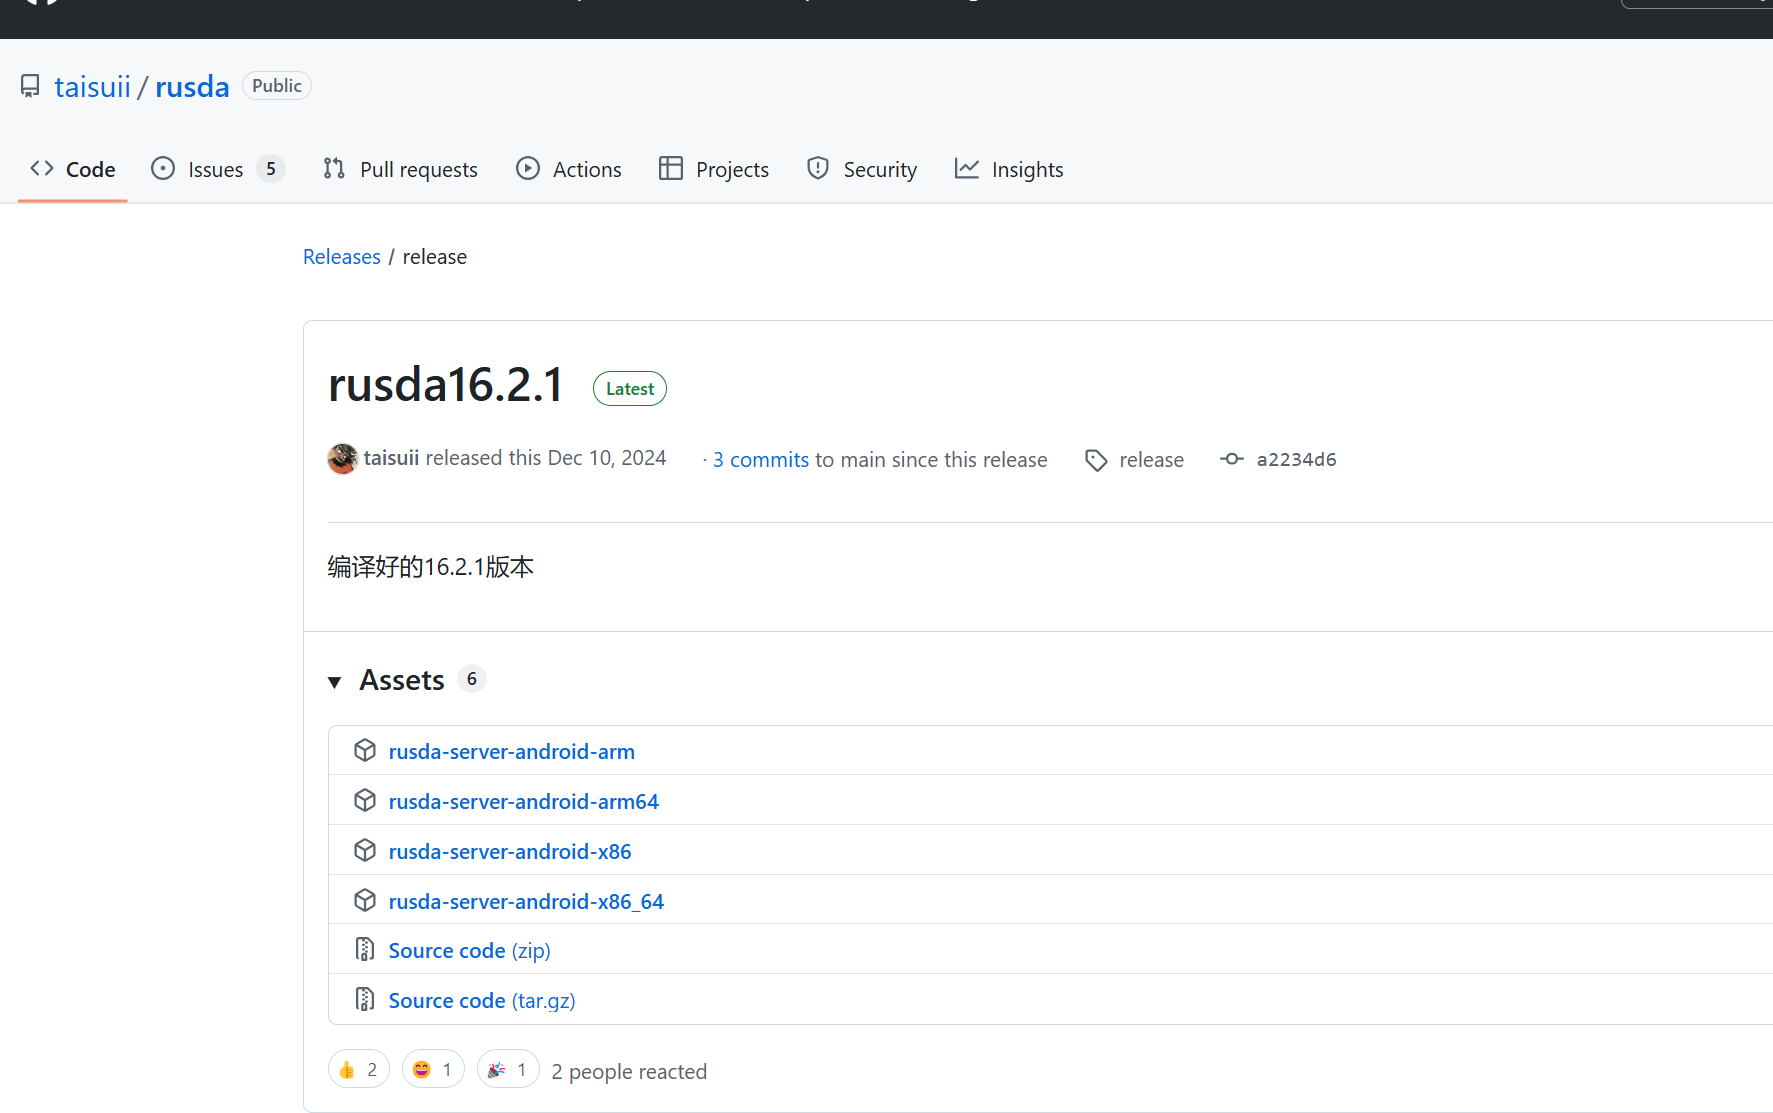Click the Pull requests branch icon
The height and width of the screenshot is (1113, 1773).
click(334, 169)
